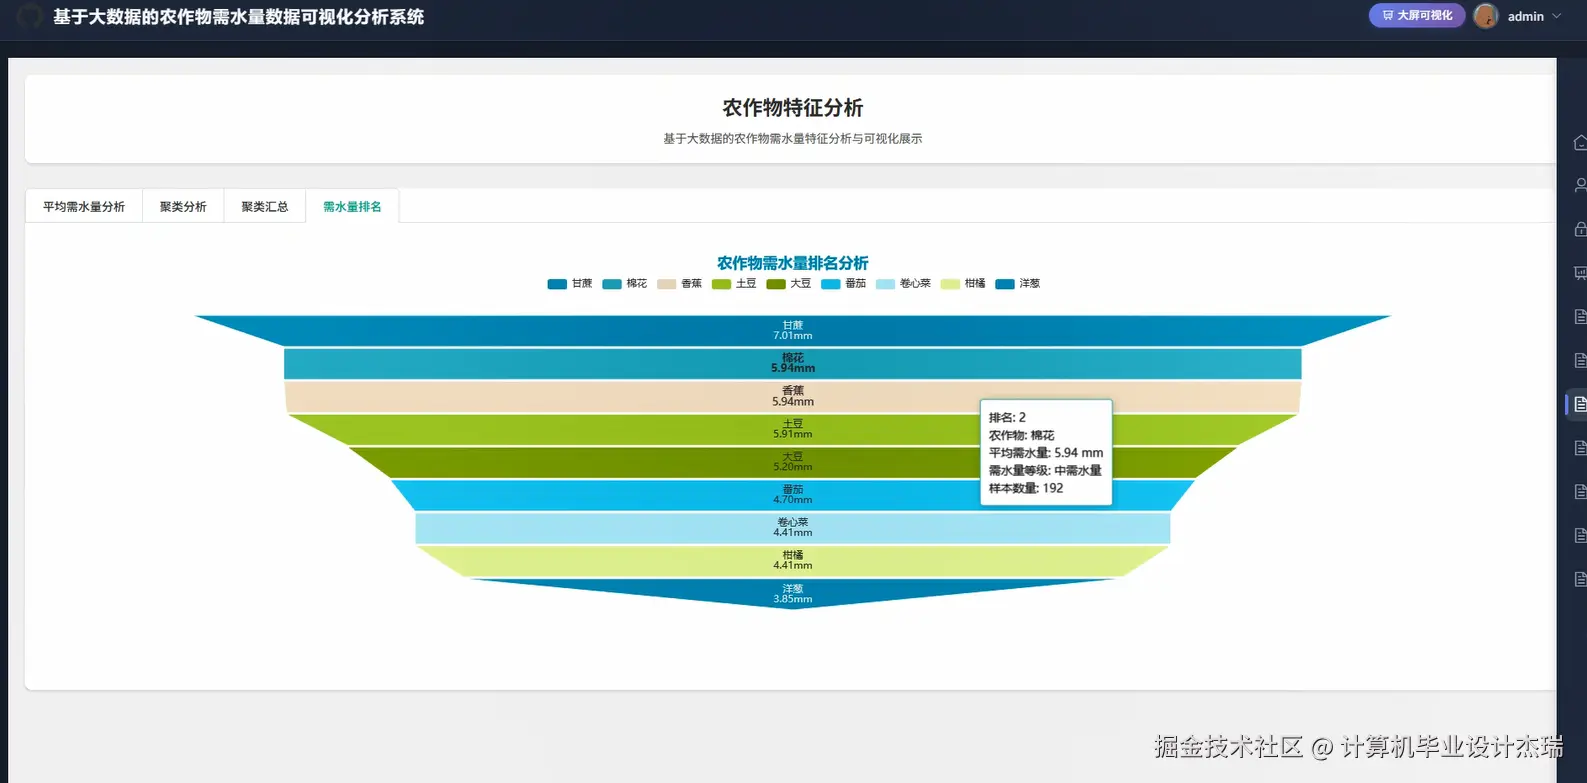Toggle the 卷心菜 legend item
This screenshot has width=1587, height=783.
coord(903,284)
